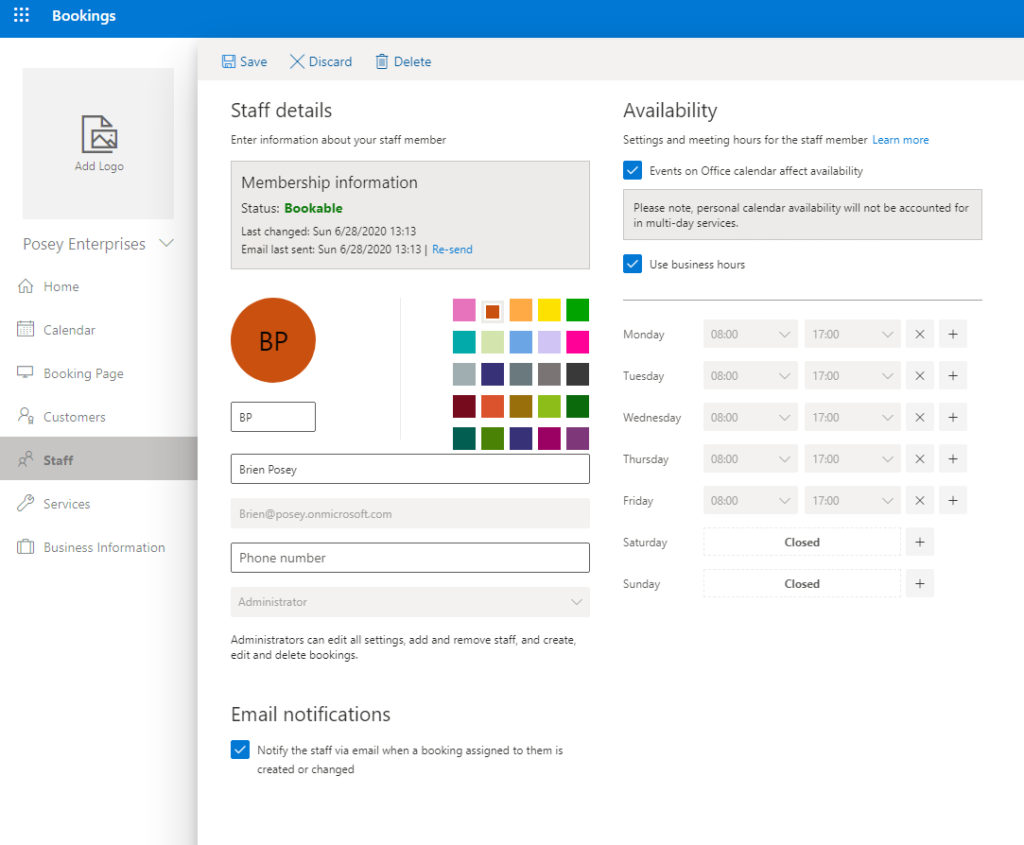The width and height of the screenshot is (1024, 845).
Task: Go to Home in the sidebar
Action: click(x=99, y=286)
